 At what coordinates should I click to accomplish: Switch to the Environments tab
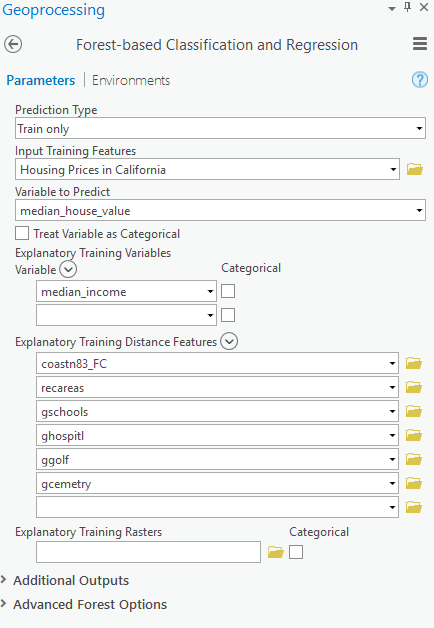click(131, 80)
